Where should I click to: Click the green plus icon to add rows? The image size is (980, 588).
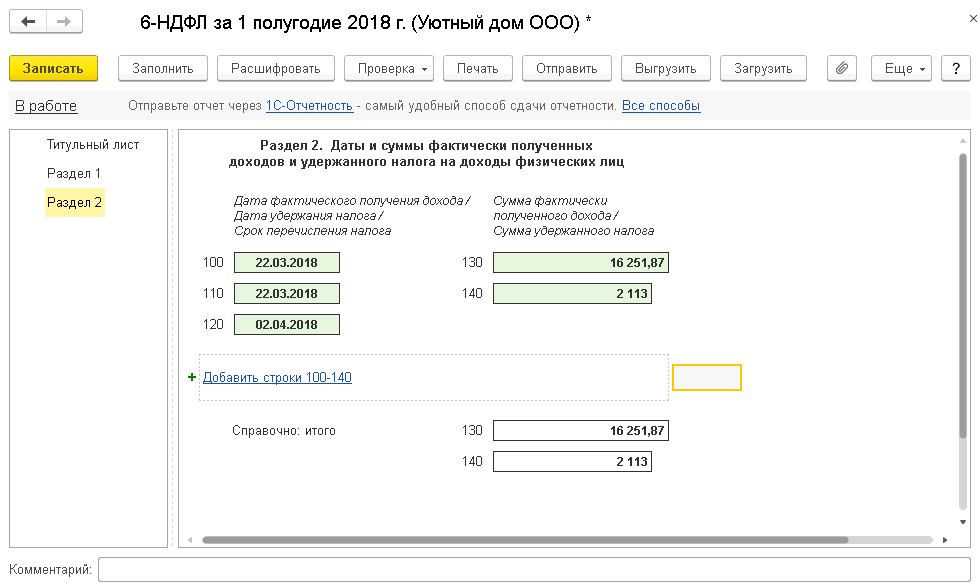(x=192, y=377)
